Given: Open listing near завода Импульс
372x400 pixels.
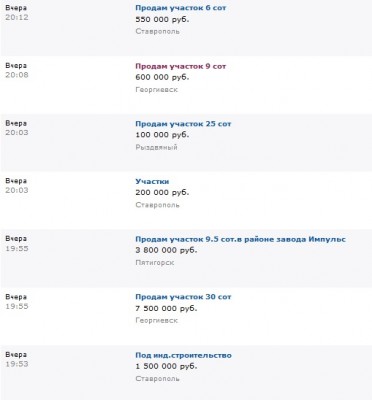Looking at the screenshot, I should [x=240, y=239].
